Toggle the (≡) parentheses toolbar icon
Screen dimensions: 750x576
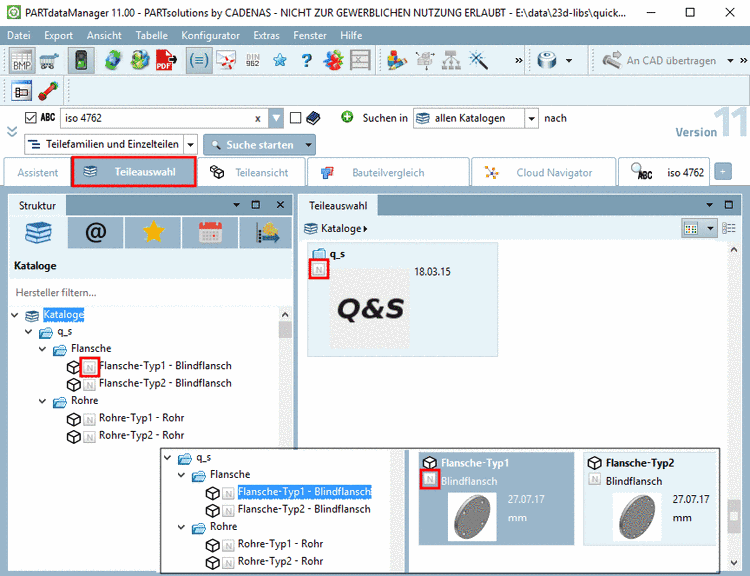pos(199,61)
